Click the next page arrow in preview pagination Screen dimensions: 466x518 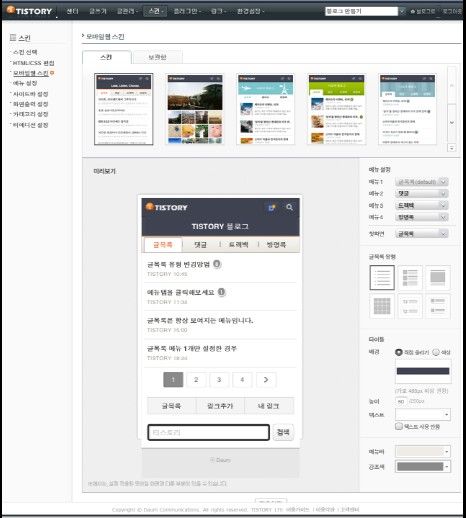[x=266, y=380]
